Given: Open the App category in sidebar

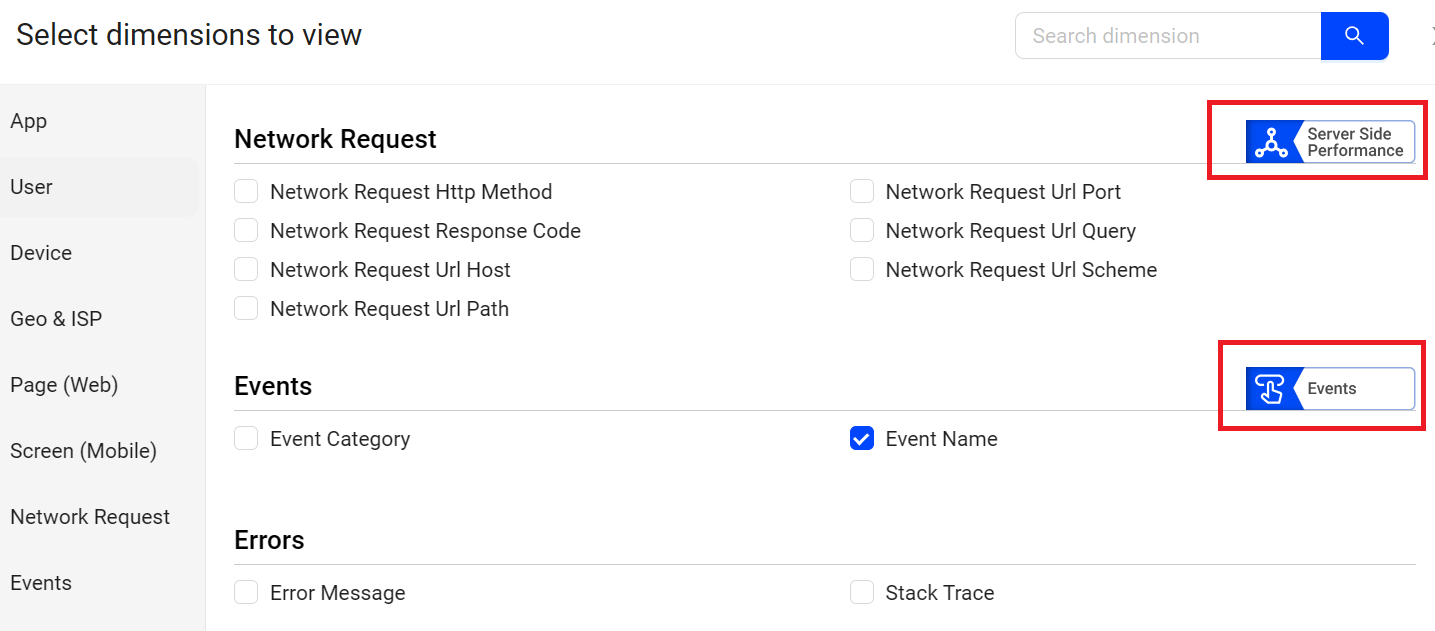Looking at the screenshot, I should pos(29,121).
